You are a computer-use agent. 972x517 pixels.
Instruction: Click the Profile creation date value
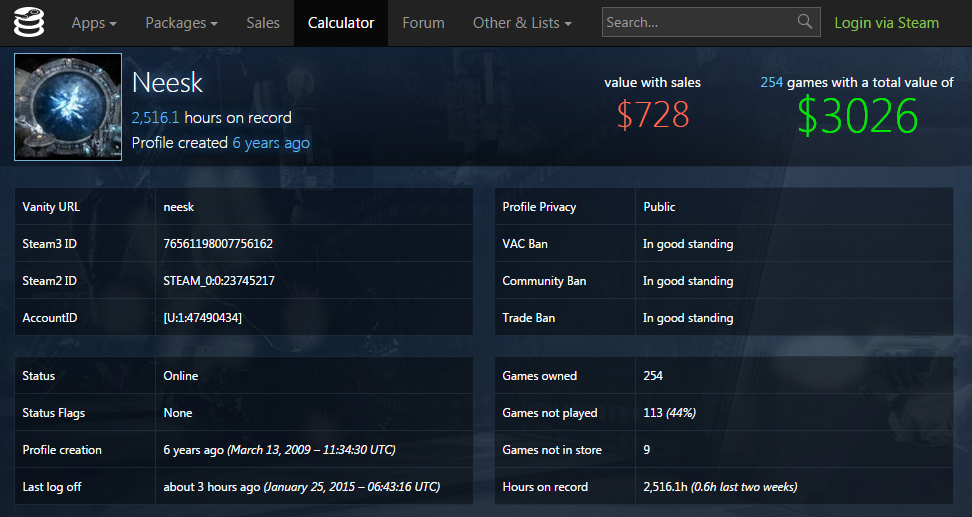pos(280,450)
